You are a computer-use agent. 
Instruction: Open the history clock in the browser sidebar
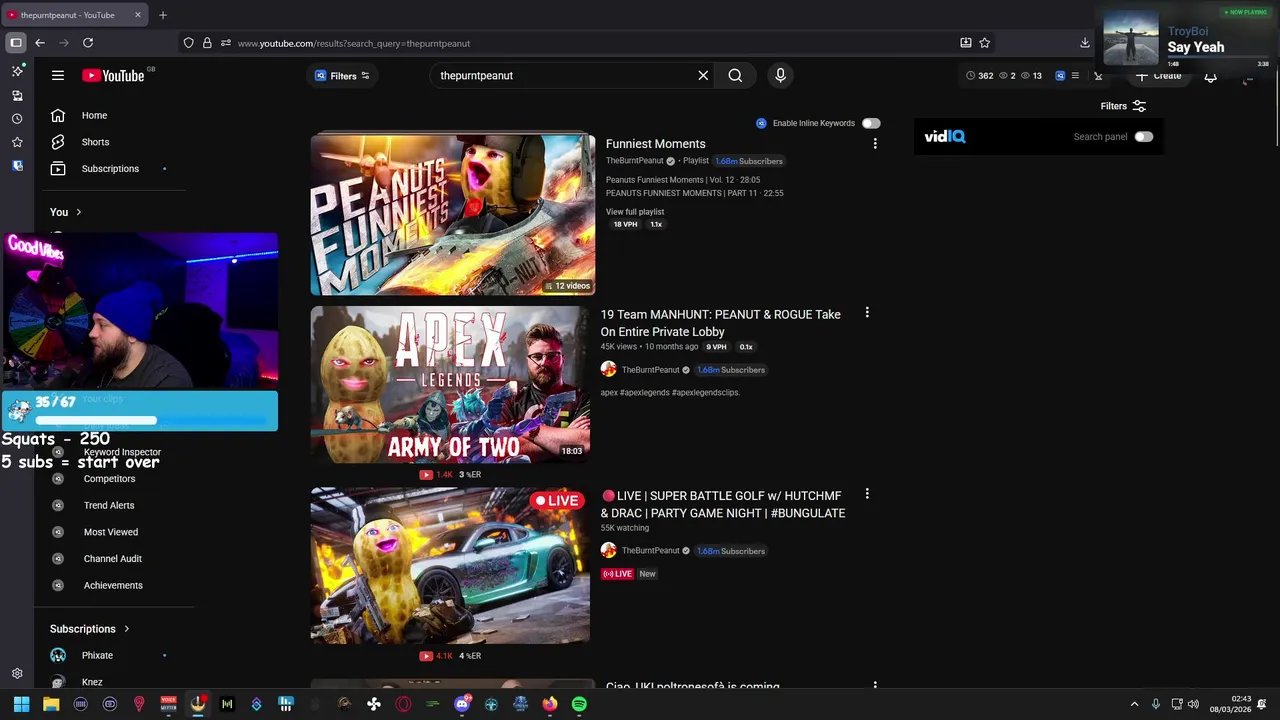[x=17, y=119]
